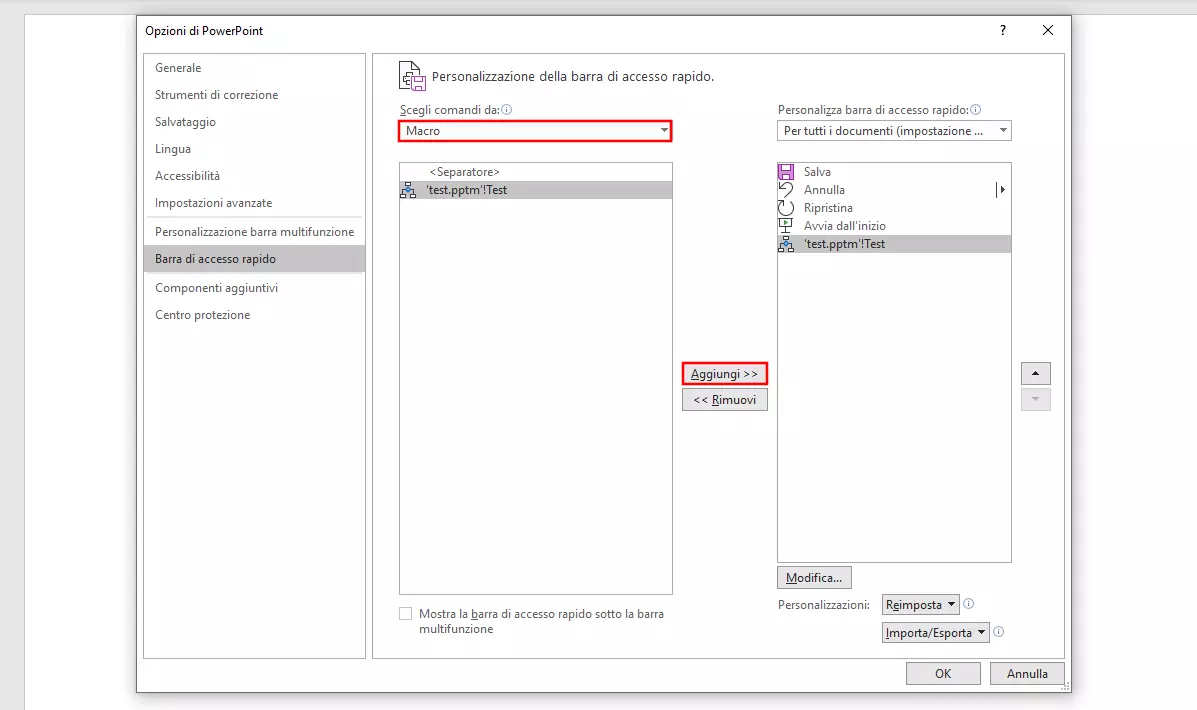Screen dimensions: 1197x710
Task: Confirm with the OK button
Action: [943, 673]
